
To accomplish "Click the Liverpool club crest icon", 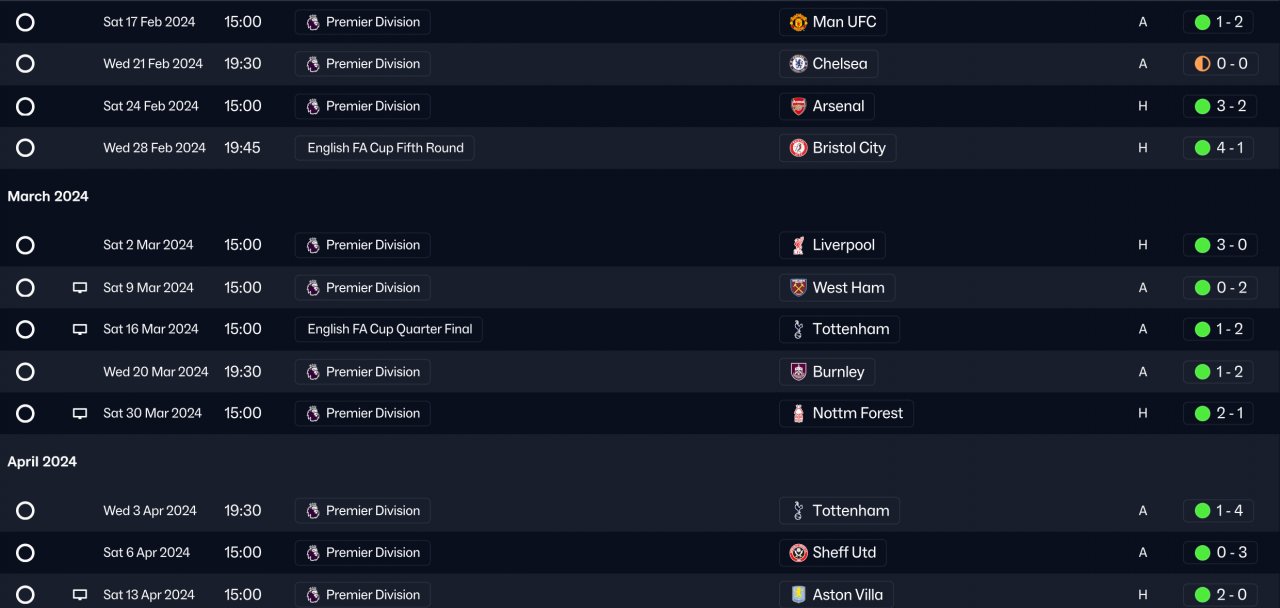I will point(798,245).
